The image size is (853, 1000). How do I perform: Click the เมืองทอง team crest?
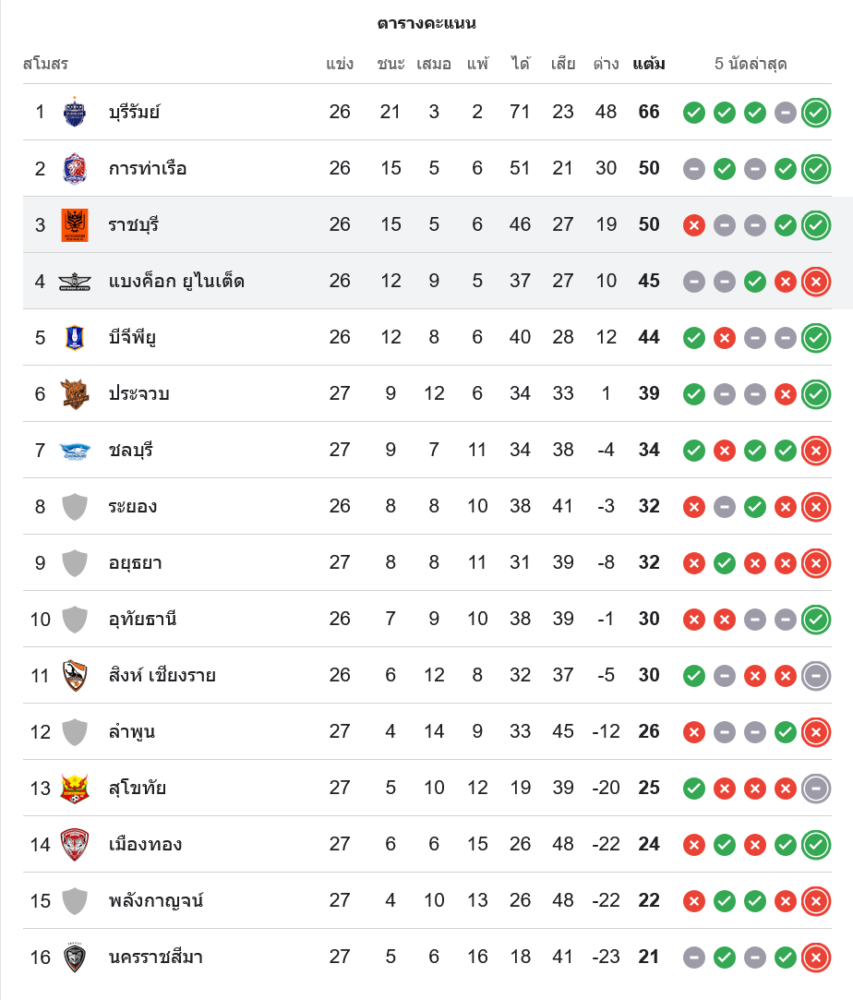point(75,844)
